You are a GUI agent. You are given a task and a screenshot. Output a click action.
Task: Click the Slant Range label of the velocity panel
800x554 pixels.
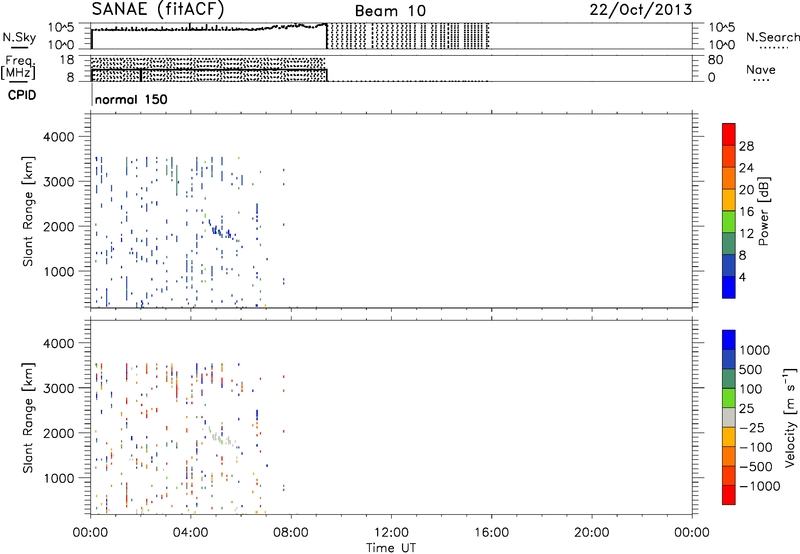click(x=28, y=417)
